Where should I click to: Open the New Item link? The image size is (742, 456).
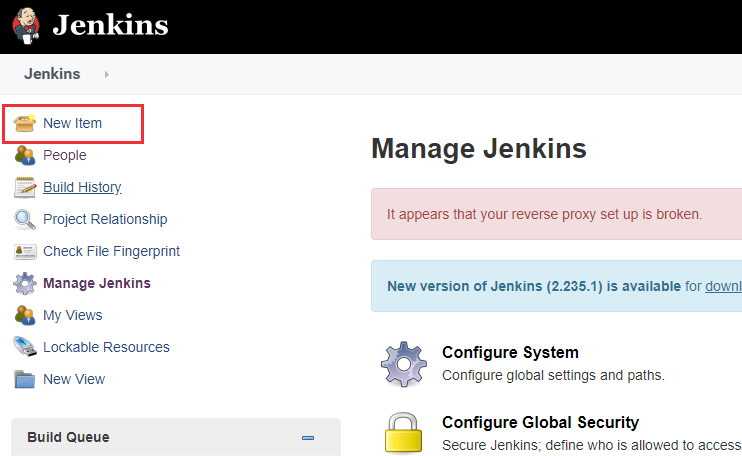[72, 123]
